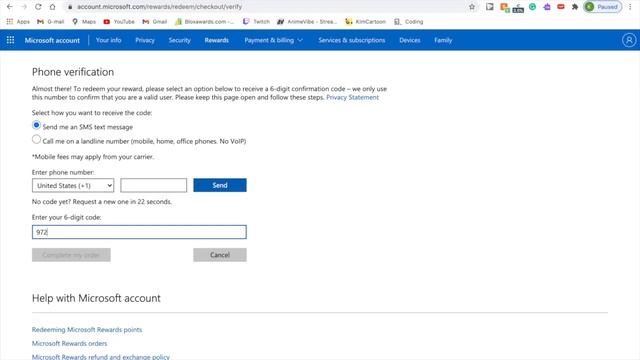Select Call me on a landline number
This screenshot has width=640, height=360.
(x=36, y=140)
